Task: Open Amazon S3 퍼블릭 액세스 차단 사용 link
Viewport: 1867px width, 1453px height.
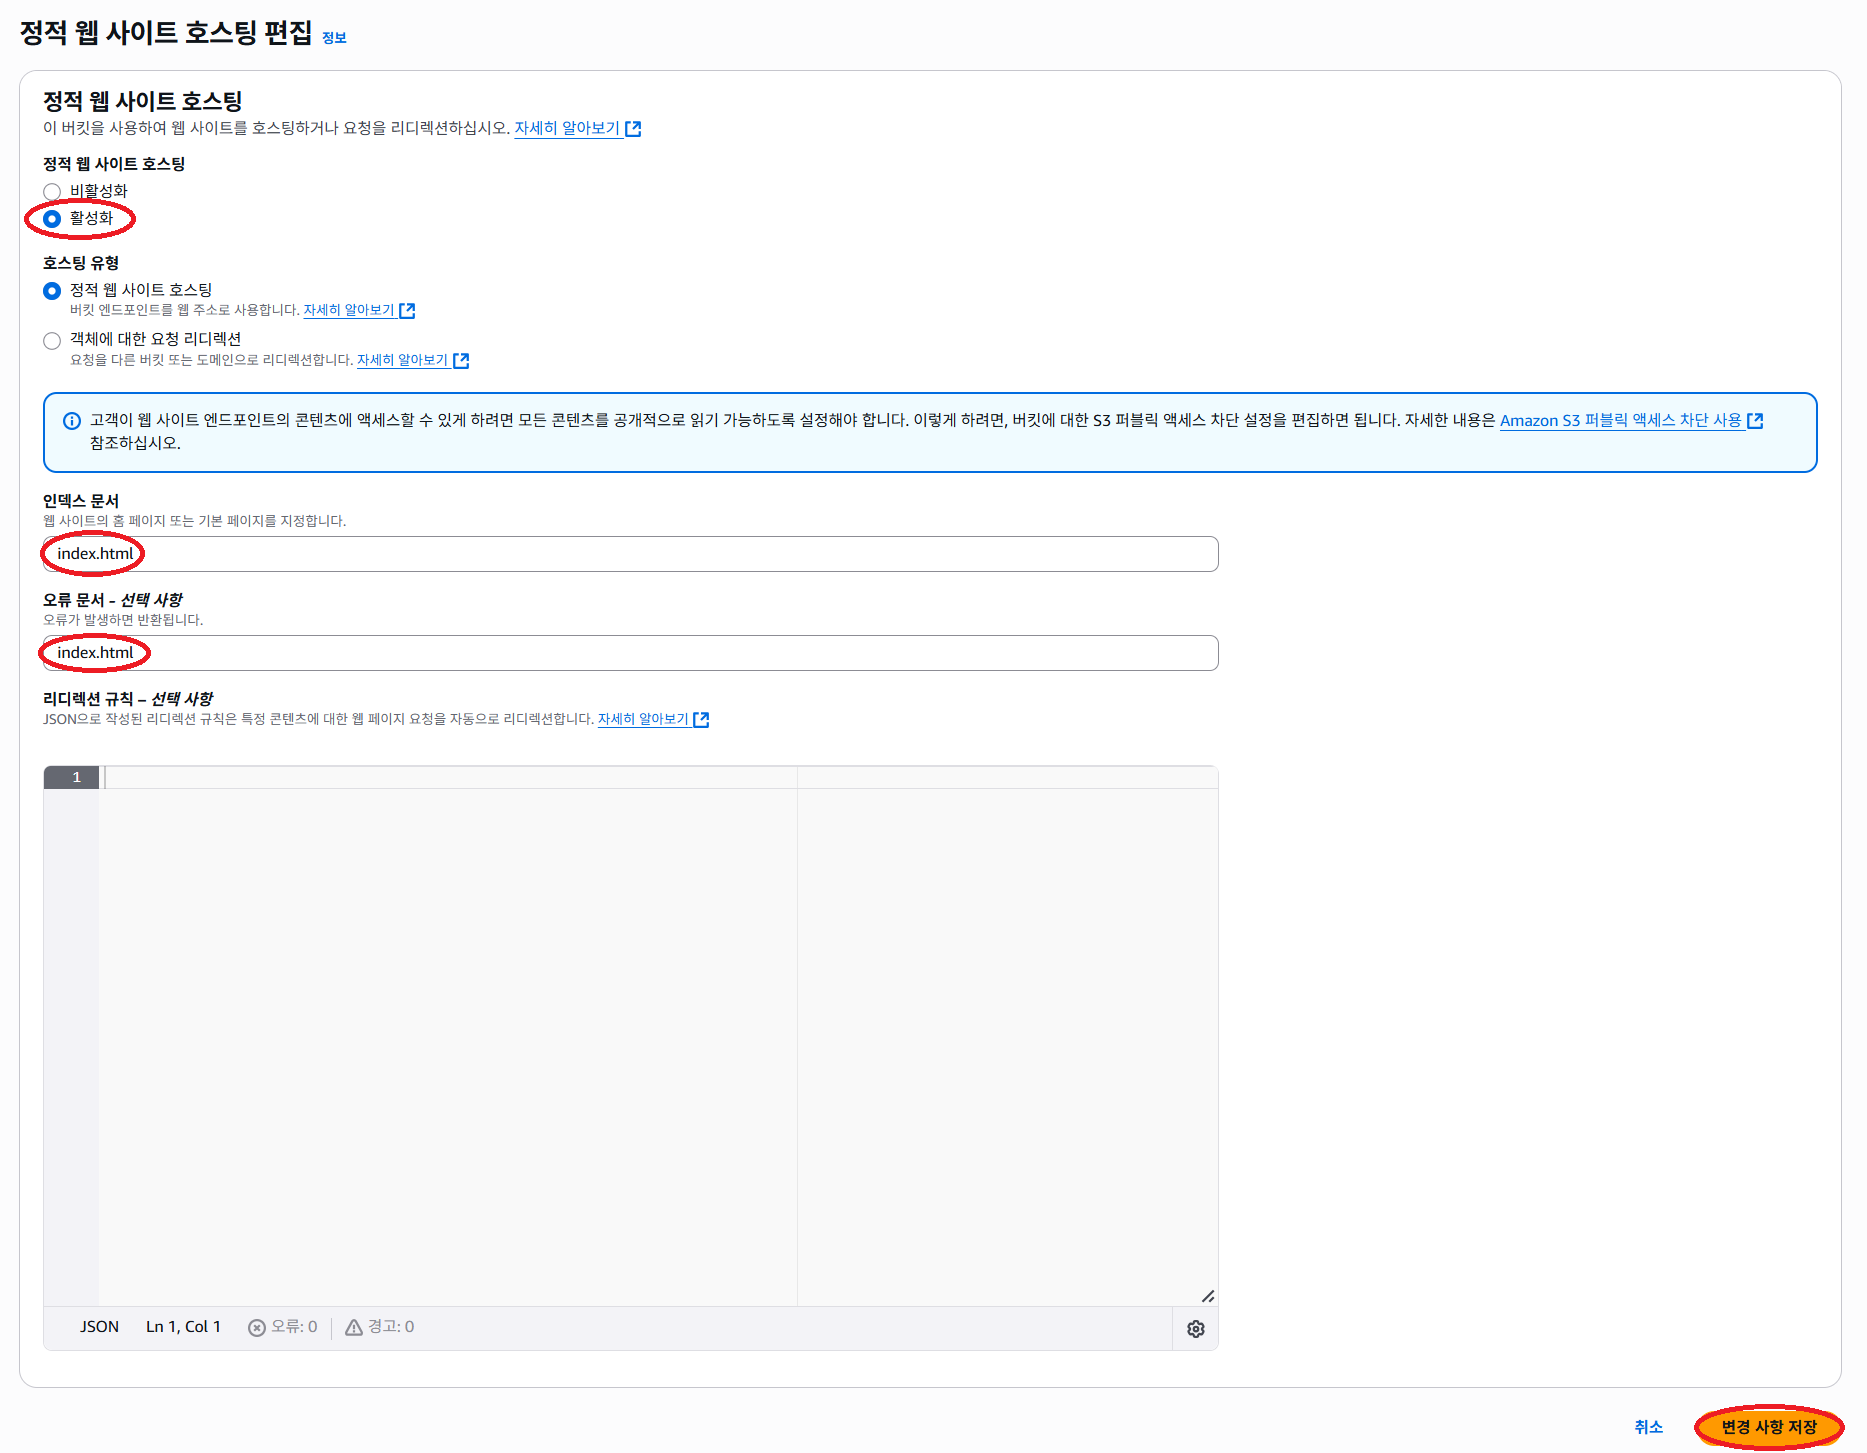Action: (x=1620, y=421)
